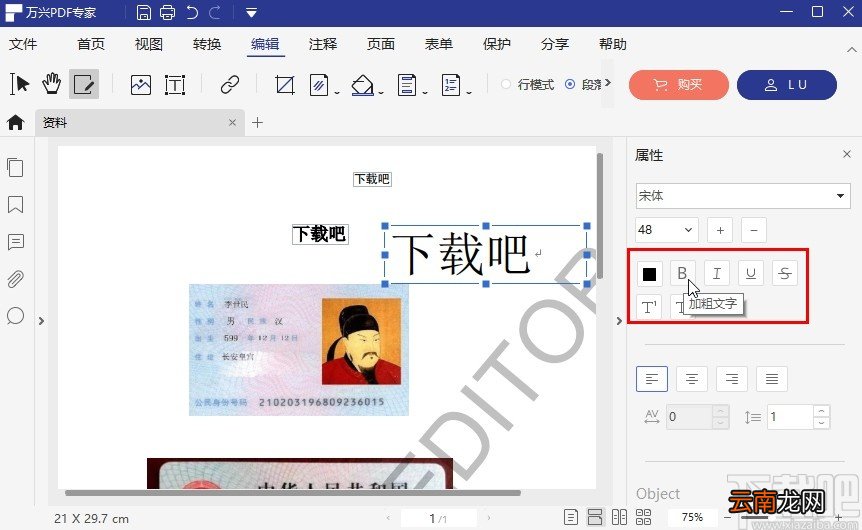Switch to the 视图 tab

pyautogui.click(x=148, y=44)
